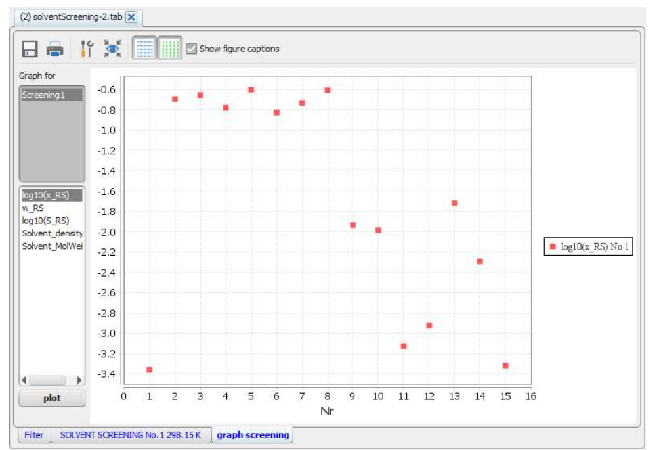The height and width of the screenshot is (450, 660).
Task: Choose w_RS from property list
Action: pyautogui.click(x=32, y=208)
